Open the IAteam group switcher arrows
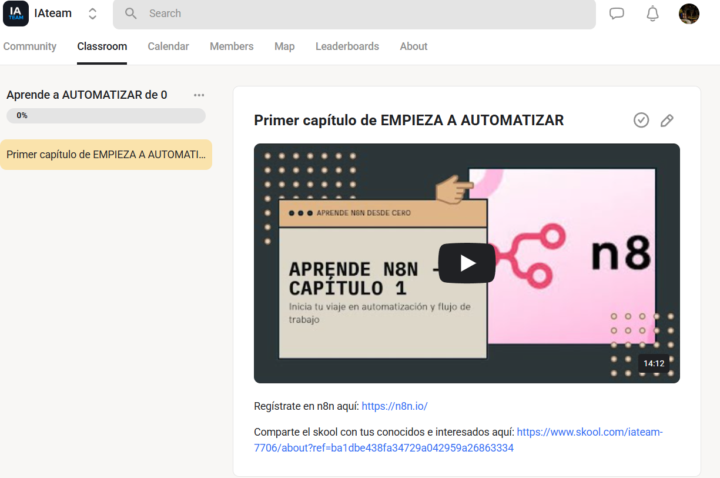This screenshot has width=720, height=478. click(x=92, y=14)
